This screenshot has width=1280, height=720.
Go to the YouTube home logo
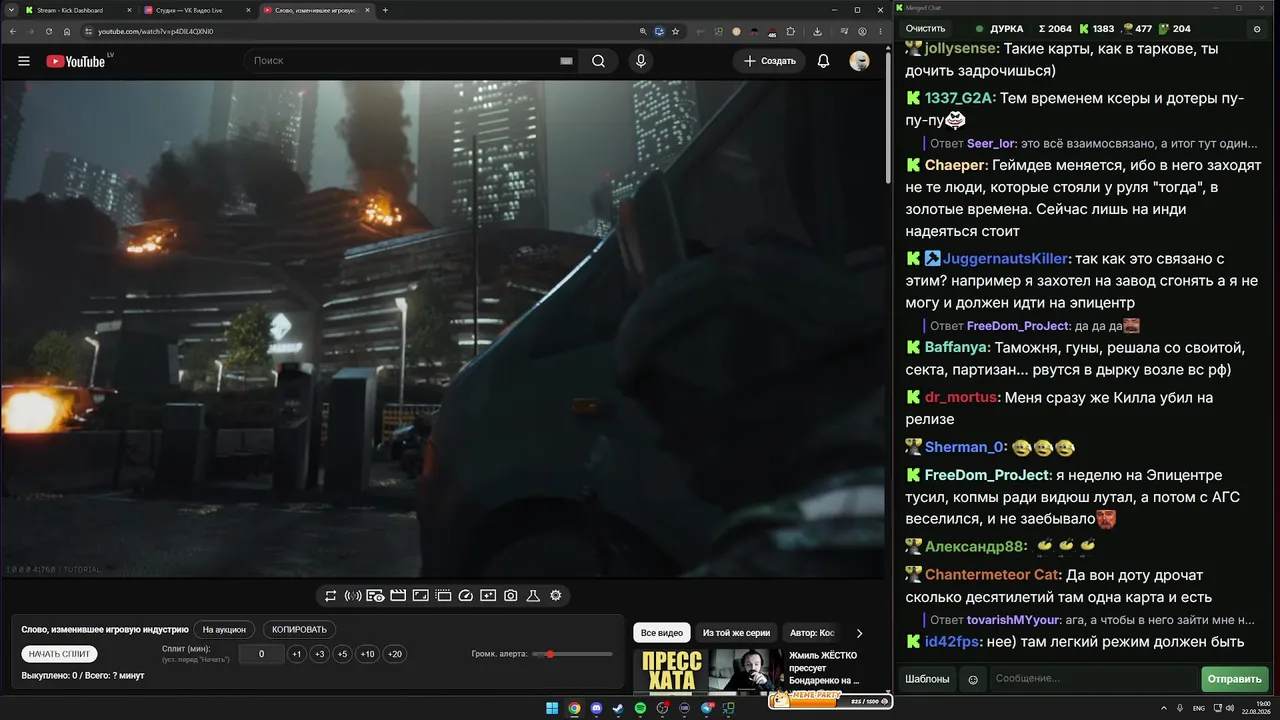coord(75,61)
